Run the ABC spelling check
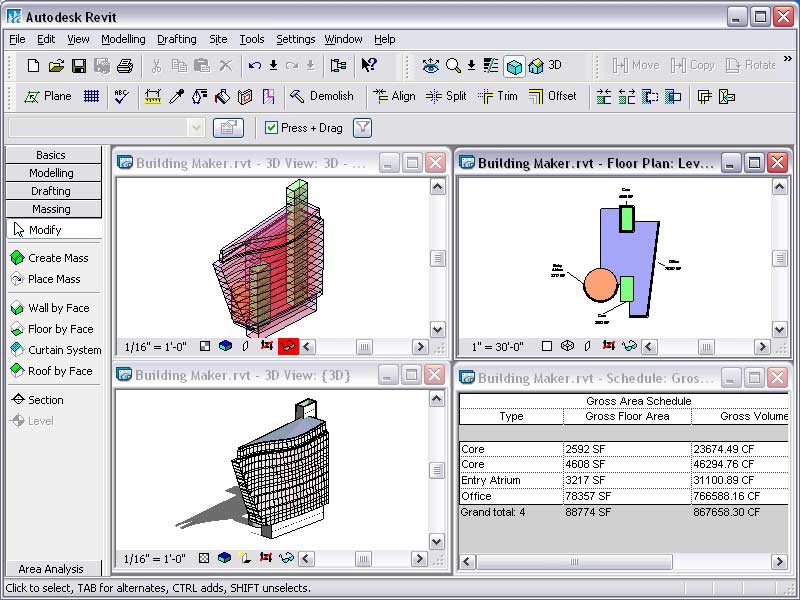 coord(122,96)
